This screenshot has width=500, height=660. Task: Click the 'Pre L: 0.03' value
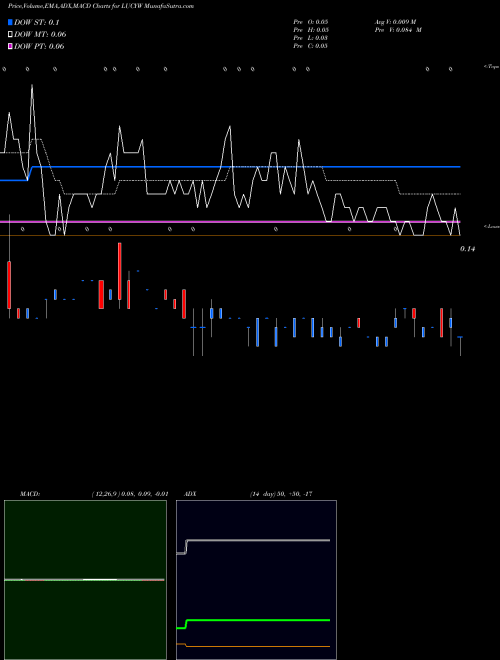click(311, 38)
